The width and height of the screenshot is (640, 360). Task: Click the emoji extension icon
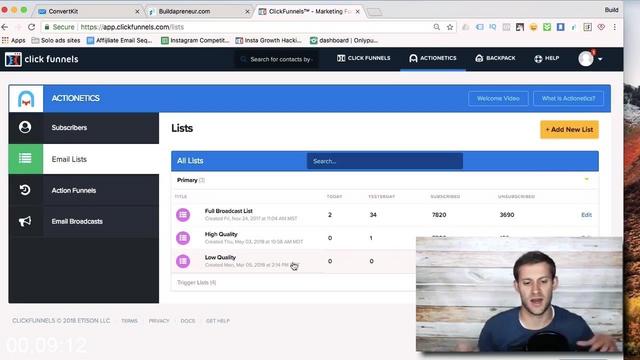pyautogui.click(x=533, y=27)
